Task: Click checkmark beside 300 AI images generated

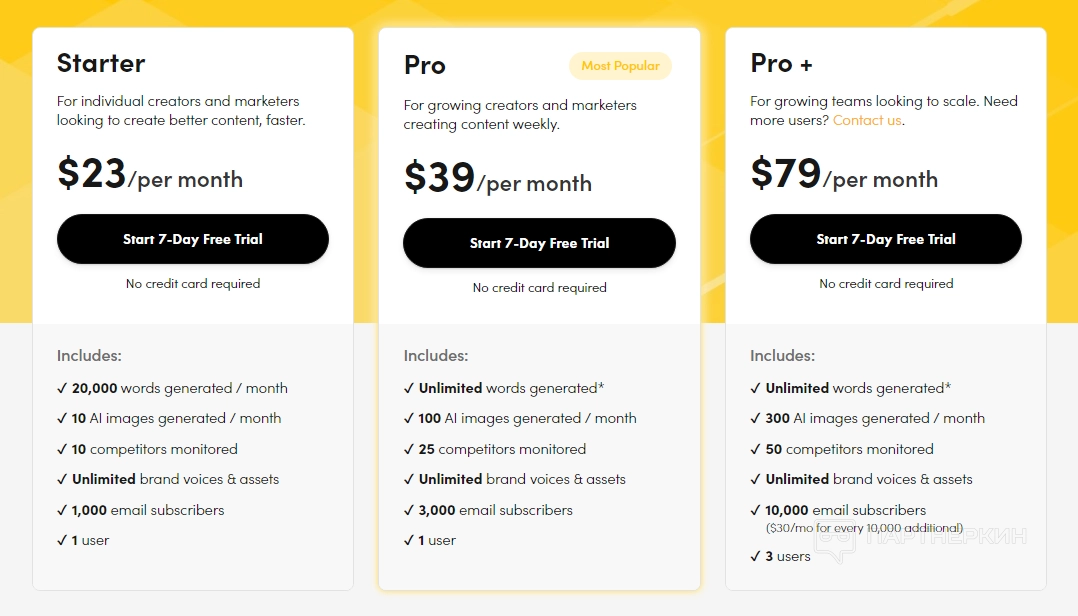Action: [x=756, y=418]
